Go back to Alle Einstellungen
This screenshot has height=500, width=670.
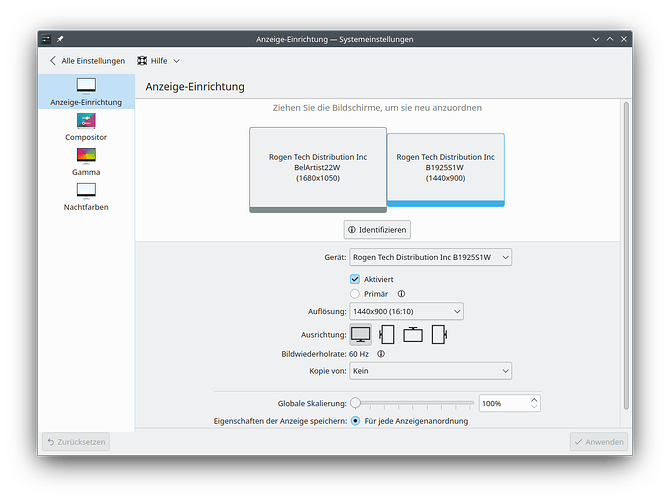click(87, 61)
